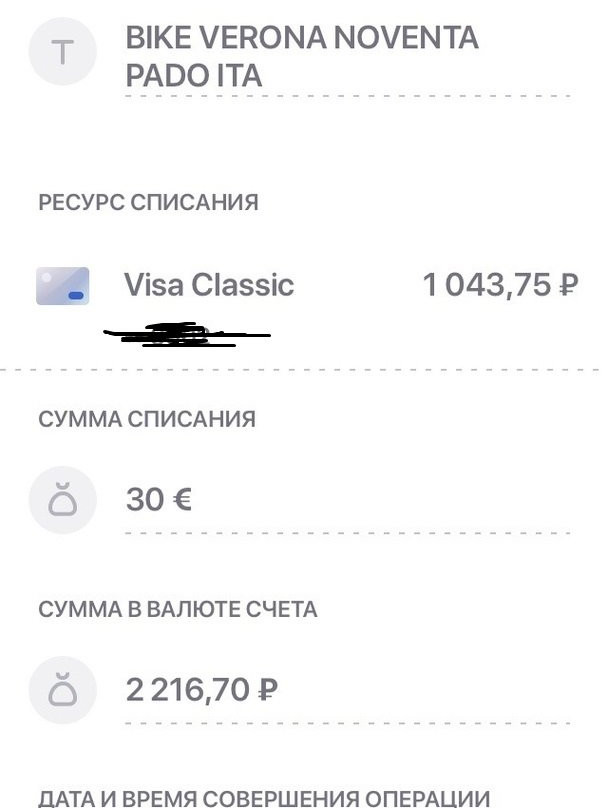Screen dimensions: 608x808
Task: Tap "ДАТА И ВРЕМЯ СОВЕРШЕНИЯ ОПЕРАЦИИ" heading
Action: click(x=264, y=798)
